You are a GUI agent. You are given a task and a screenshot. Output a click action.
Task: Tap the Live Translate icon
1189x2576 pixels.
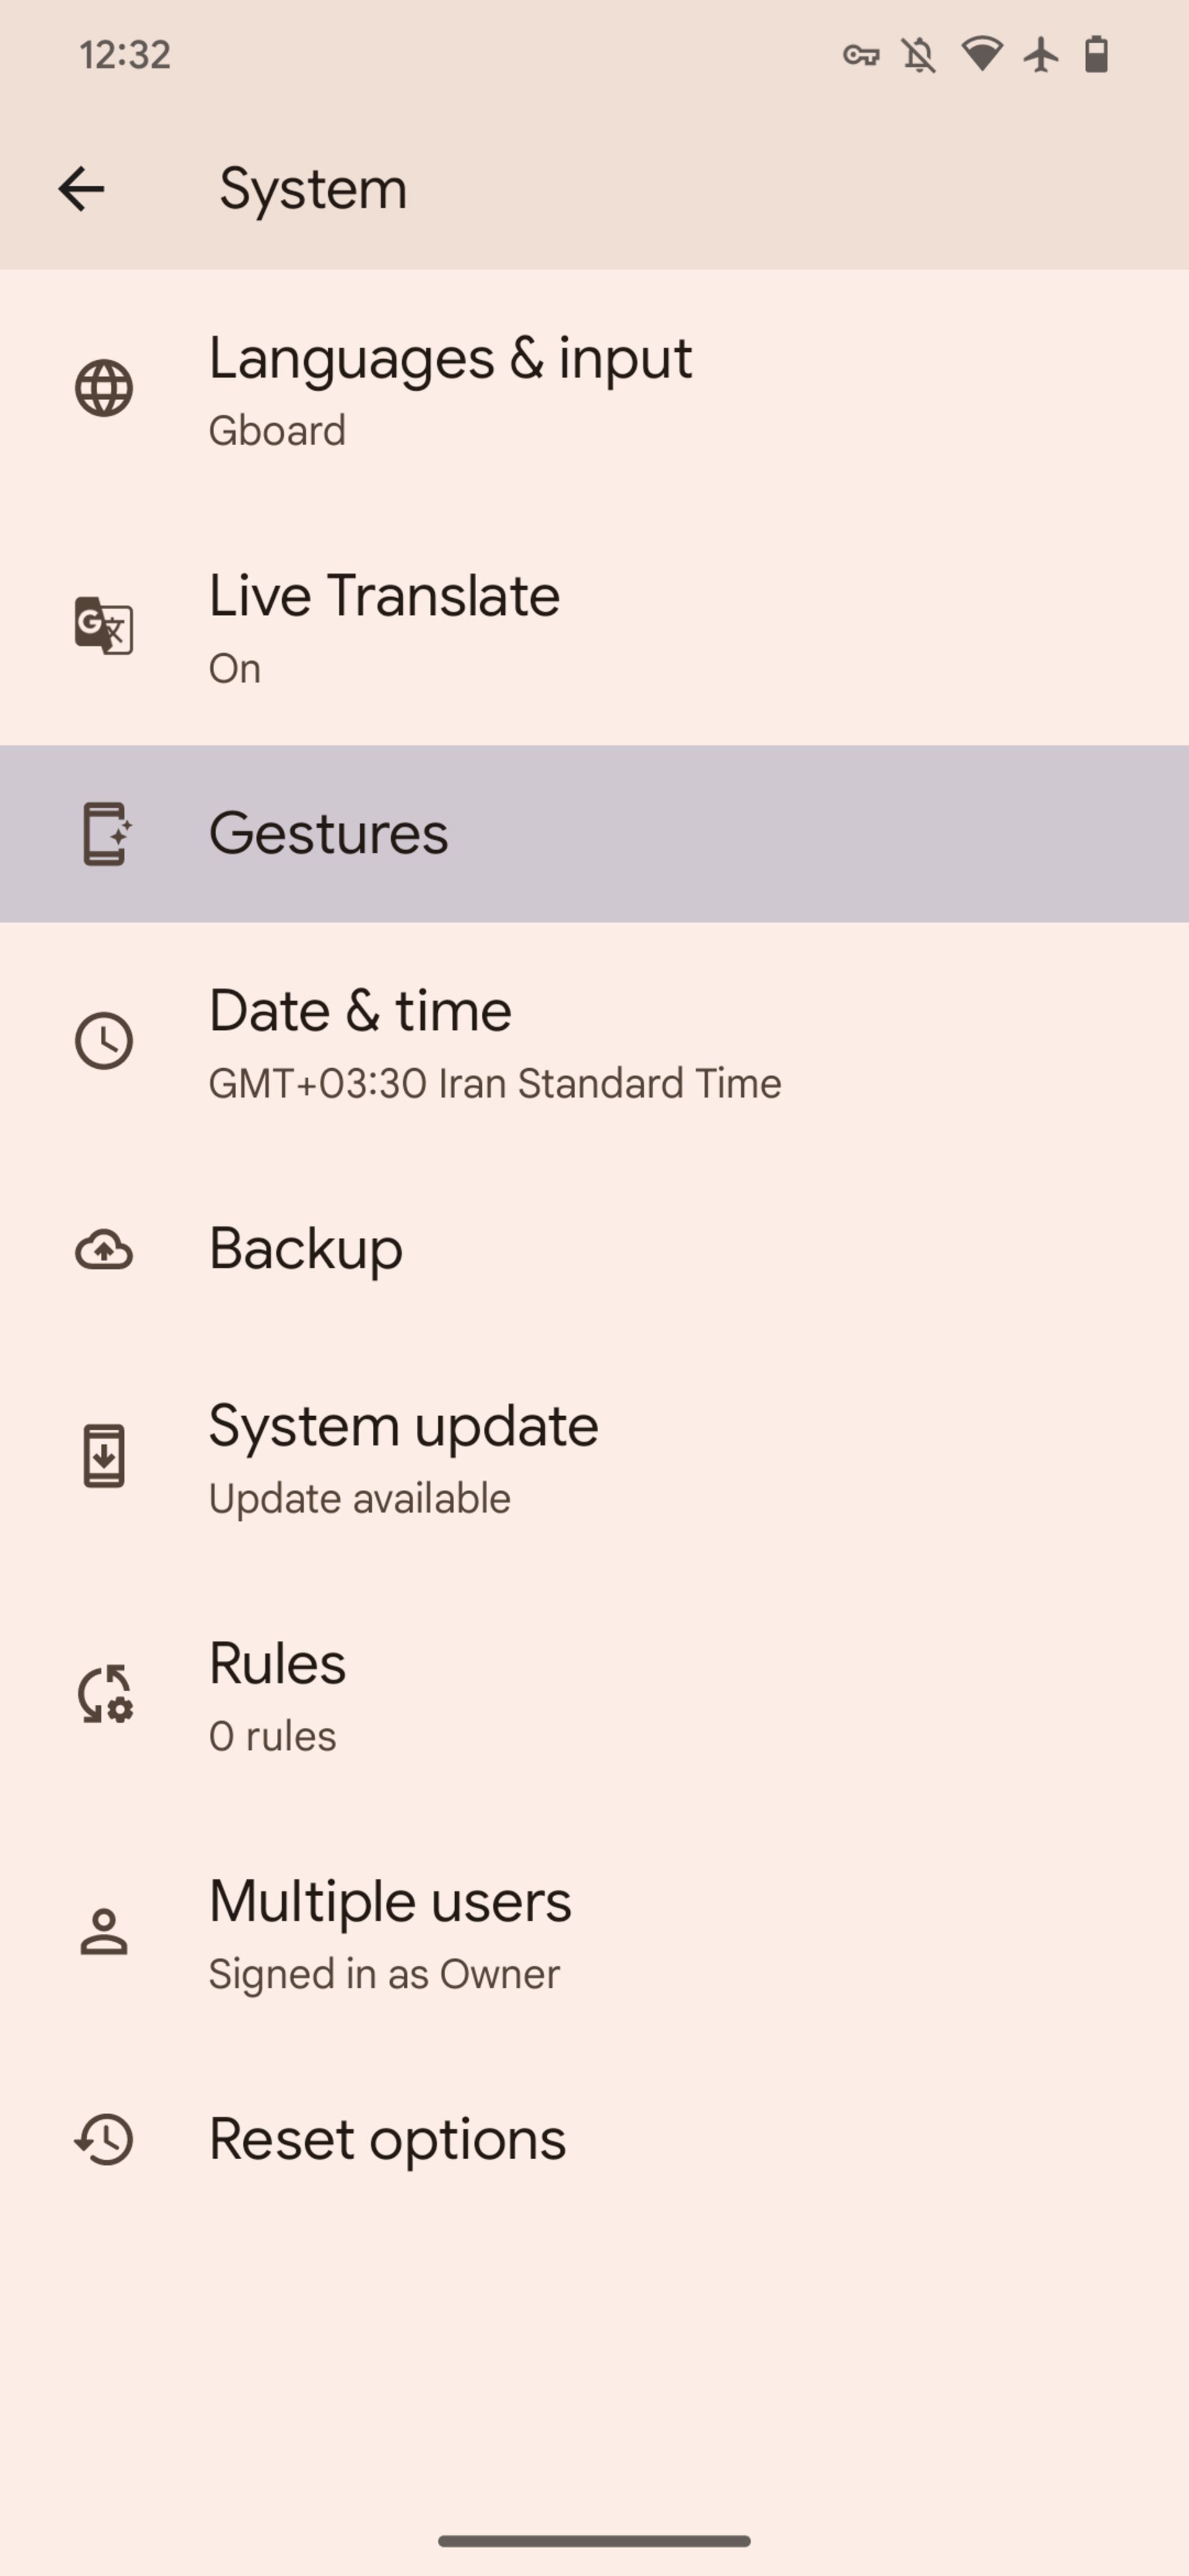click(x=104, y=625)
